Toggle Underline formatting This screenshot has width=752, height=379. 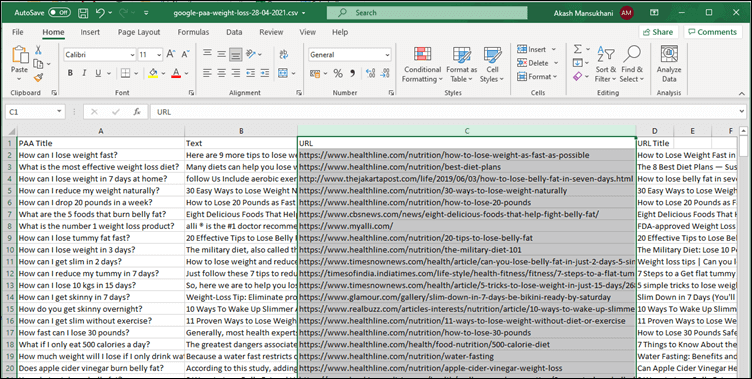coord(98,73)
